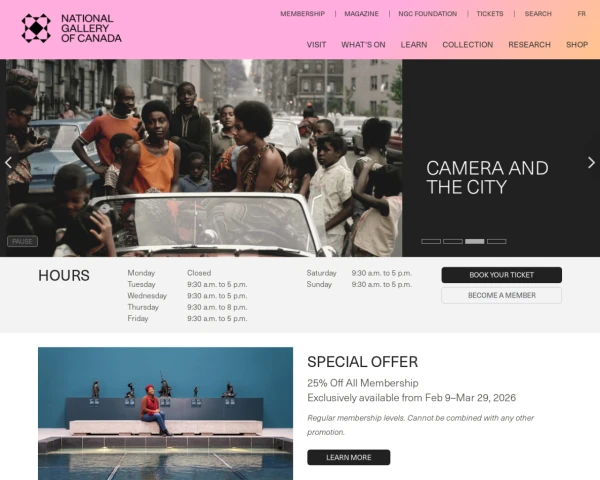Image resolution: width=600 pixels, height=480 pixels.
Task: Go to previous slide with left arrow
Action: 8,163
